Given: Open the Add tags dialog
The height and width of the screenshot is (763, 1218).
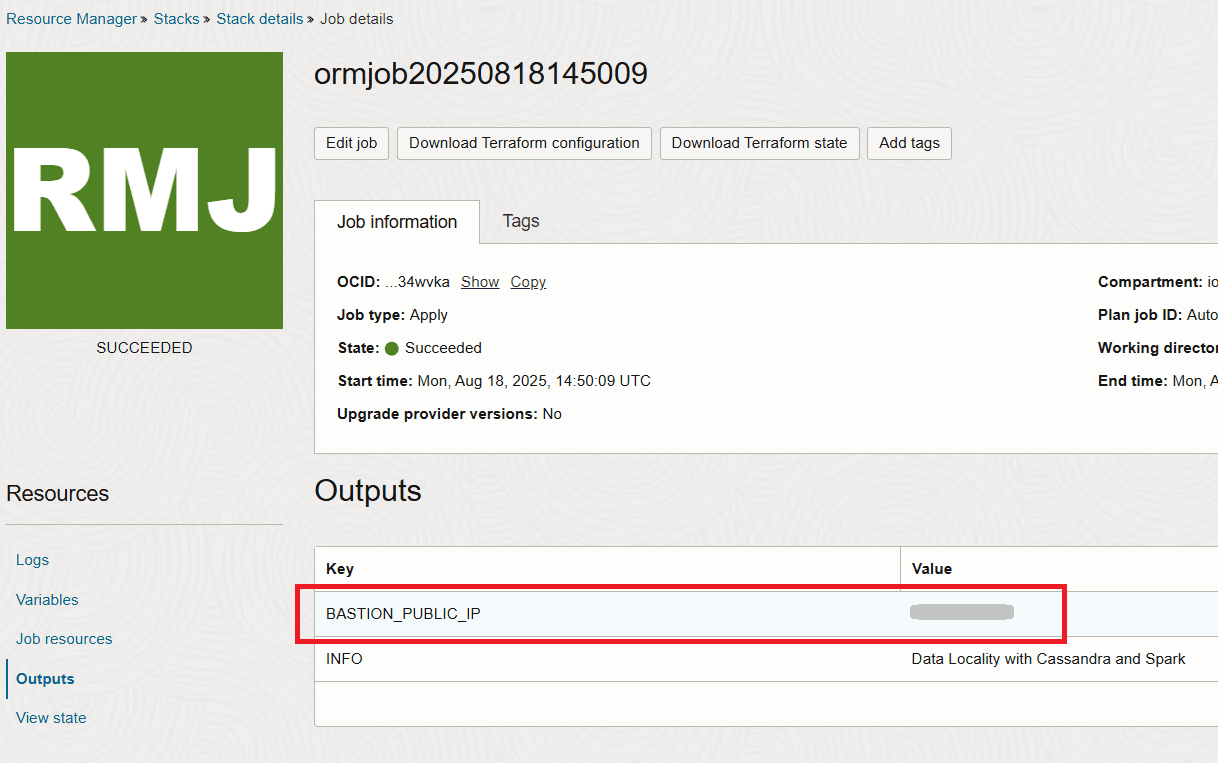Looking at the screenshot, I should (x=909, y=143).
